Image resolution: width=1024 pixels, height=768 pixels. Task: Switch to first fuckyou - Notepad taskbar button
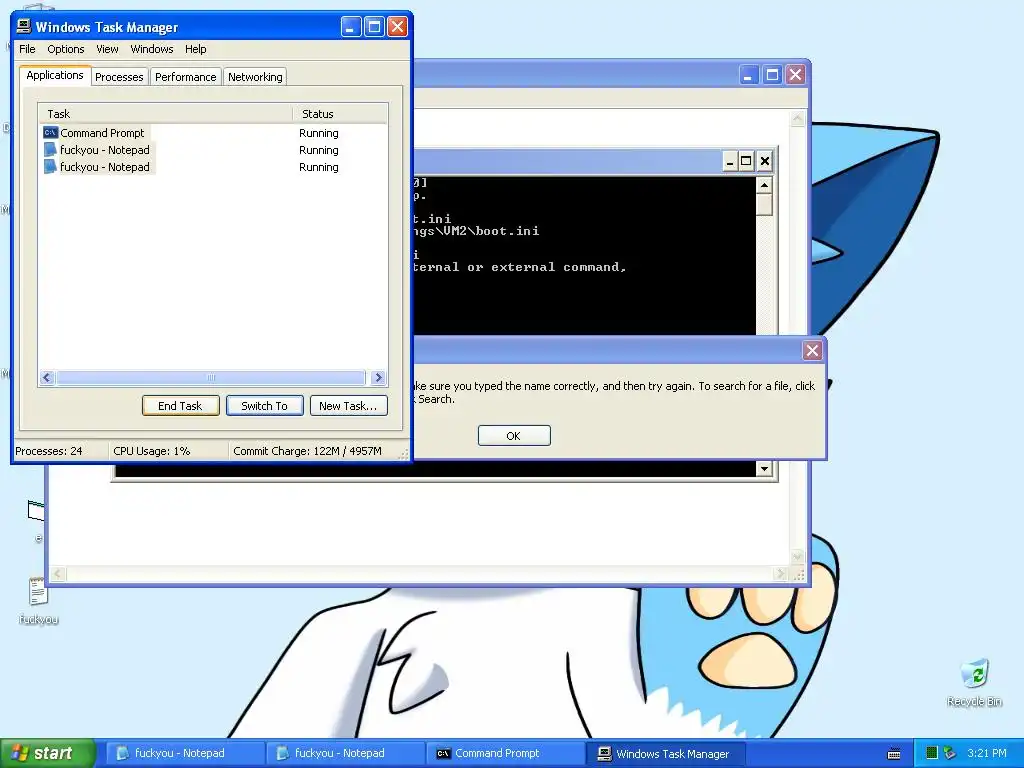coord(184,754)
